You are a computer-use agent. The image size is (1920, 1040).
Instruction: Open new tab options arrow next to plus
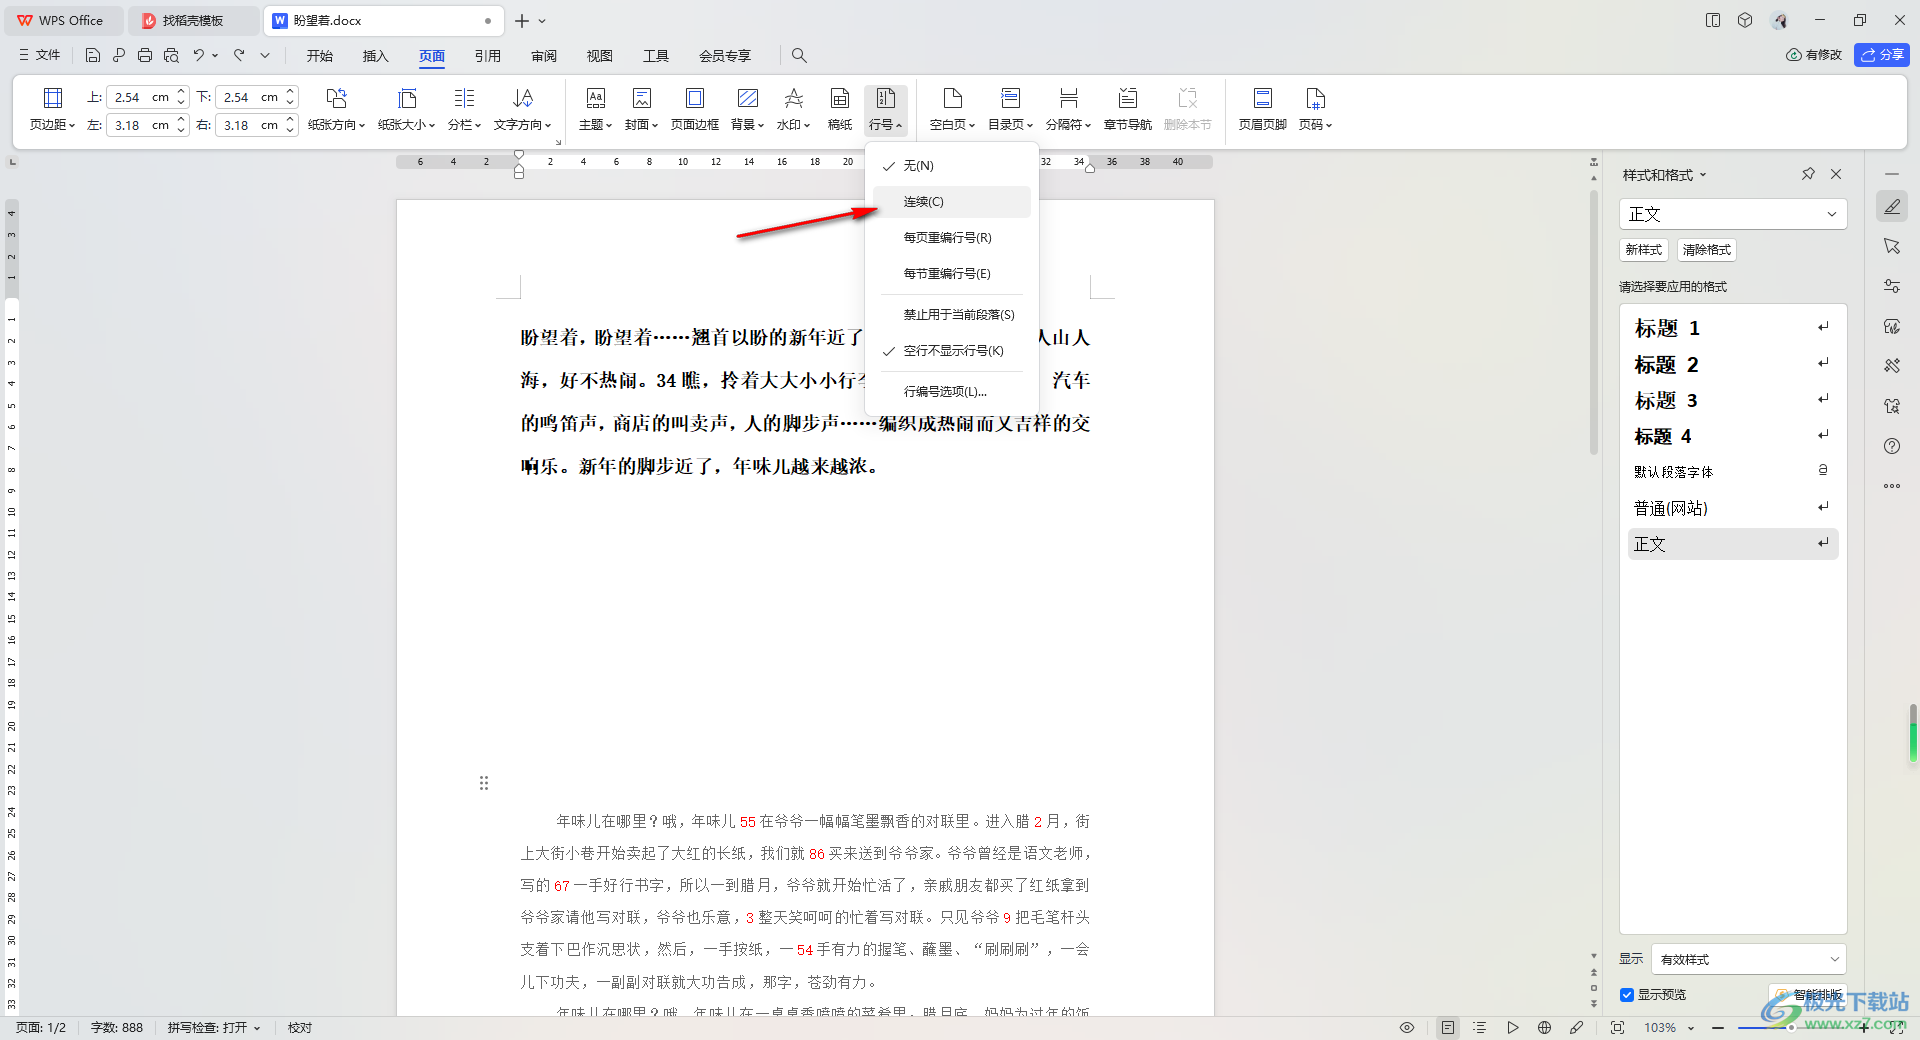[542, 21]
